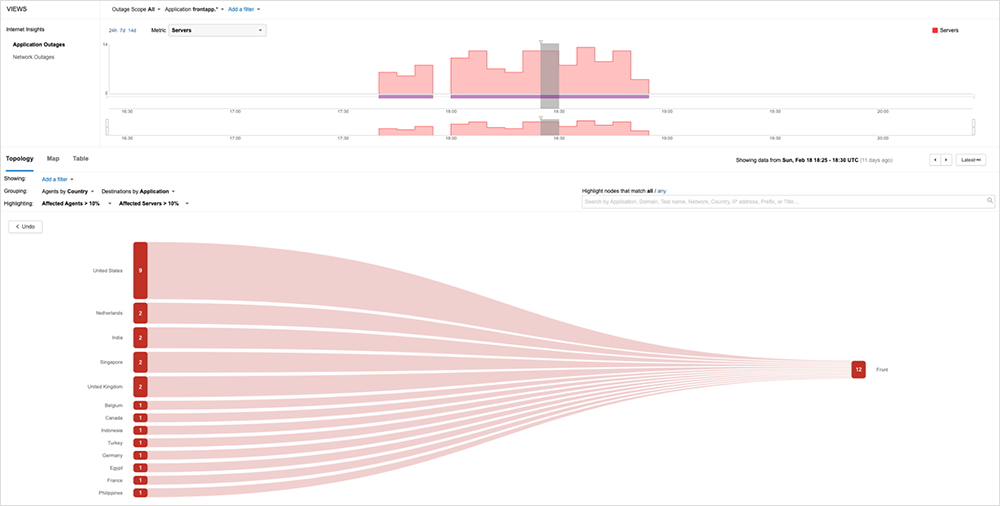
Task: Click the Netherlands agent node
Action: (140, 313)
